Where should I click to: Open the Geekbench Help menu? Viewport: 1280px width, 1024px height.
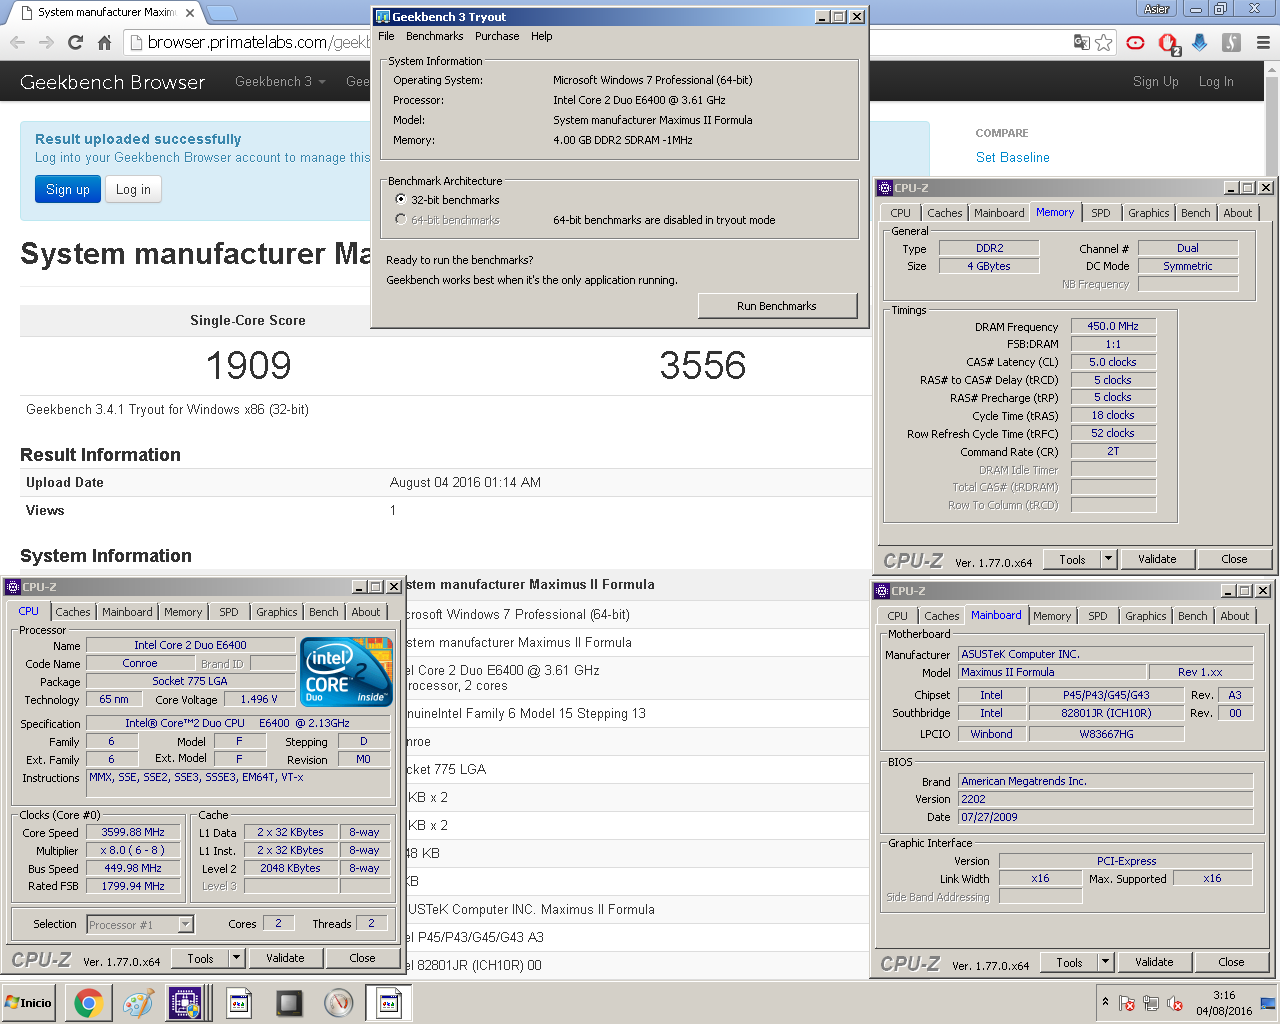click(x=541, y=36)
